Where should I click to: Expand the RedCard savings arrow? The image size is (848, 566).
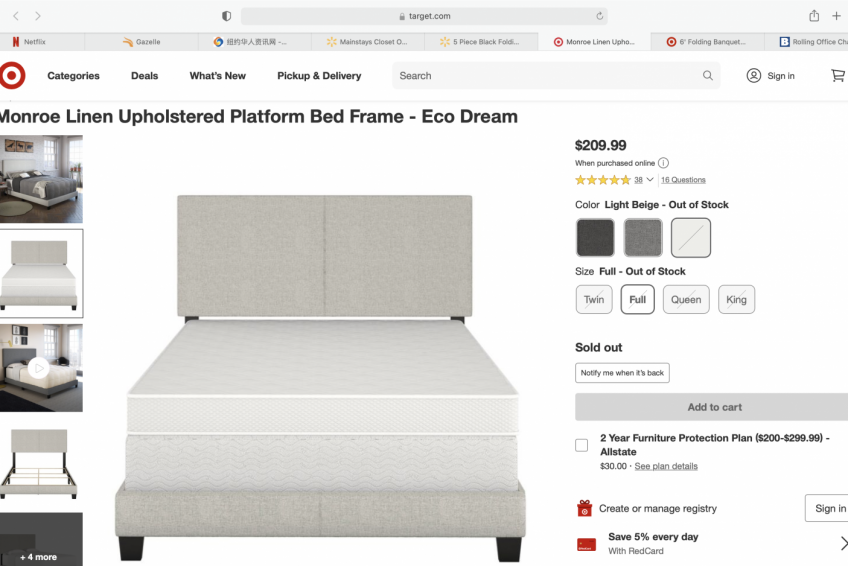coord(842,543)
